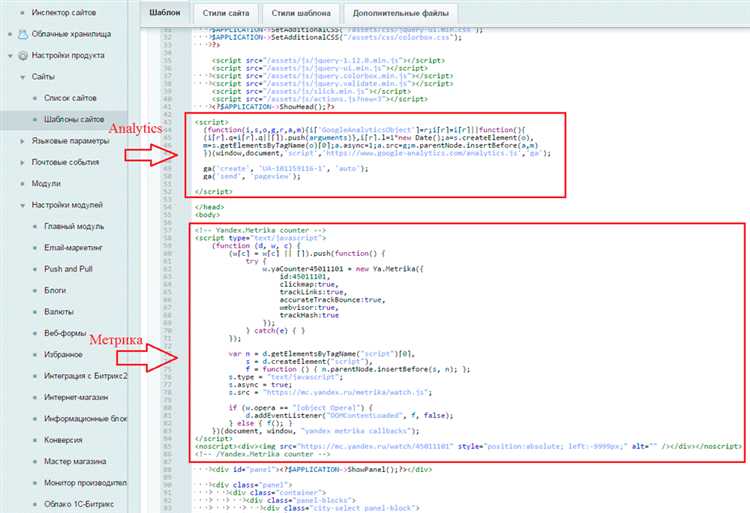Image resolution: width=750 pixels, height=513 pixels.
Task: Click the s.async = true code line
Action: pos(260,384)
